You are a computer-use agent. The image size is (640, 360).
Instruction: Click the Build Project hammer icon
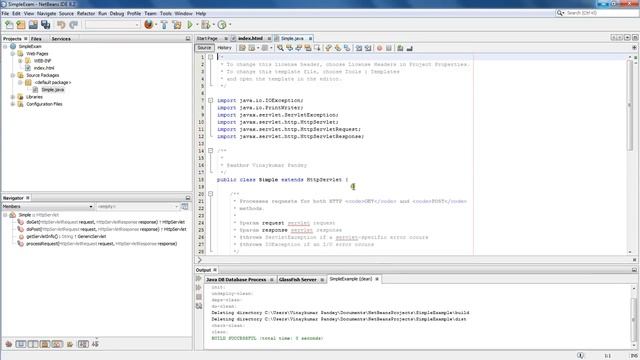pyautogui.click(x=164, y=25)
